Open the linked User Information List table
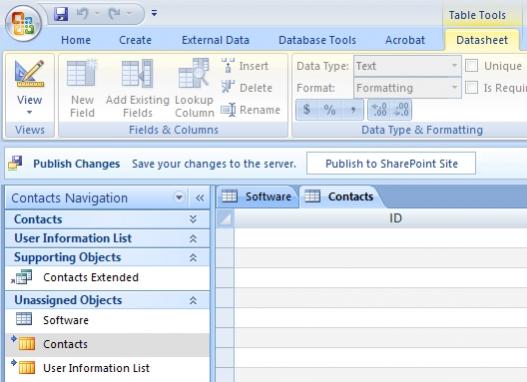Image resolution: width=527 pixels, height=382 pixels. tap(108, 368)
